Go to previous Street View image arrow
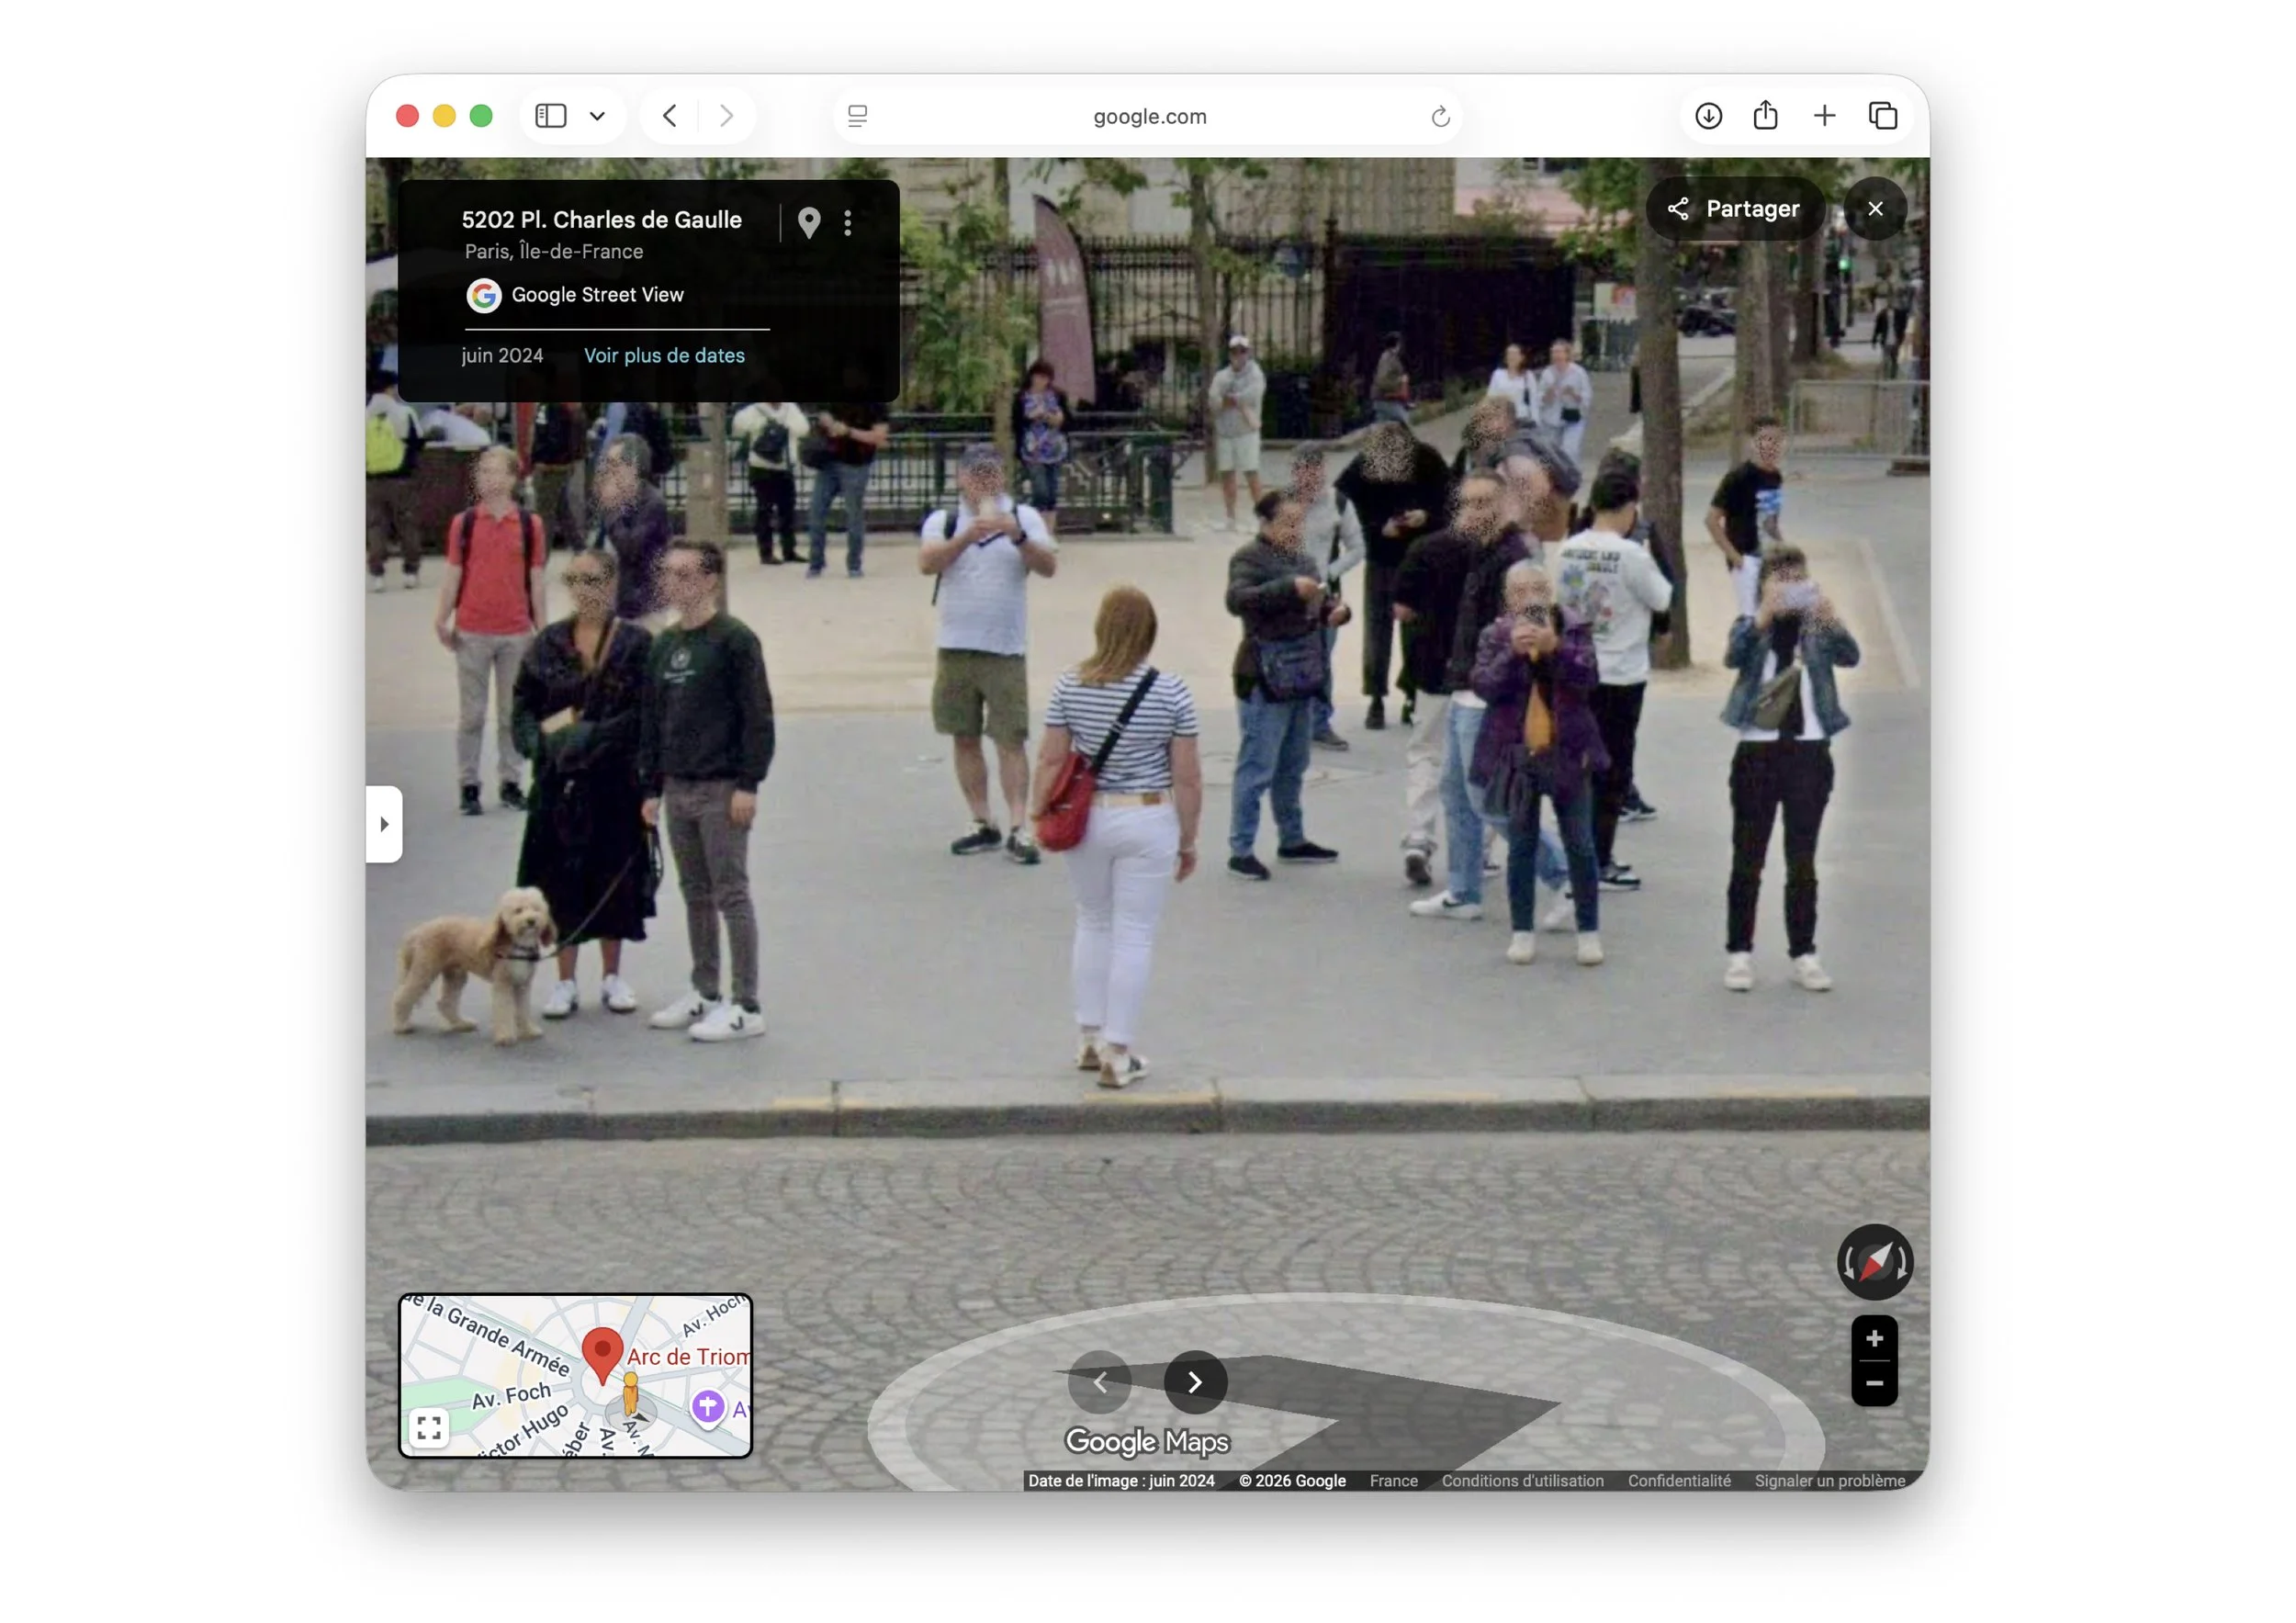 pyautogui.click(x=1100, y=1382)
